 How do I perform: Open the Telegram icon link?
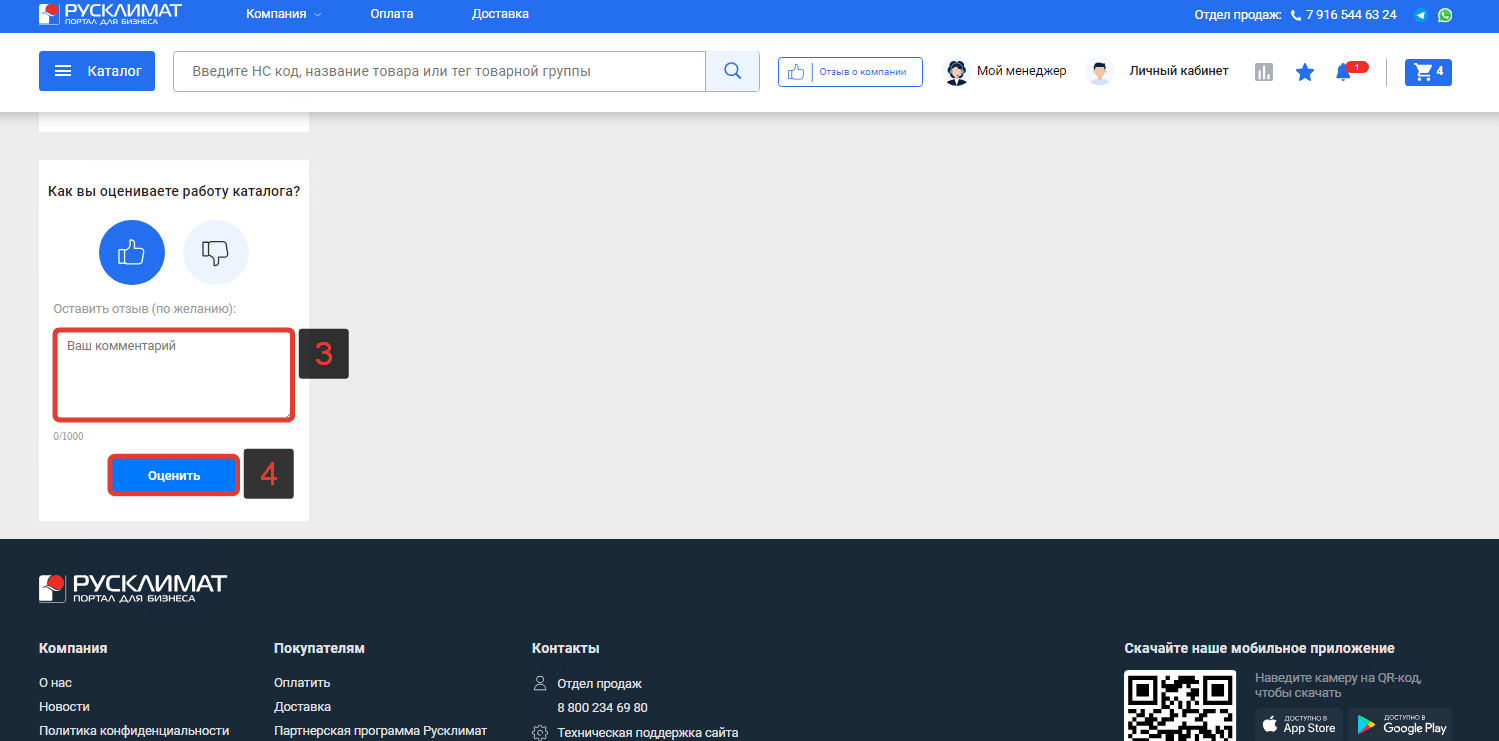[1421, 15]
